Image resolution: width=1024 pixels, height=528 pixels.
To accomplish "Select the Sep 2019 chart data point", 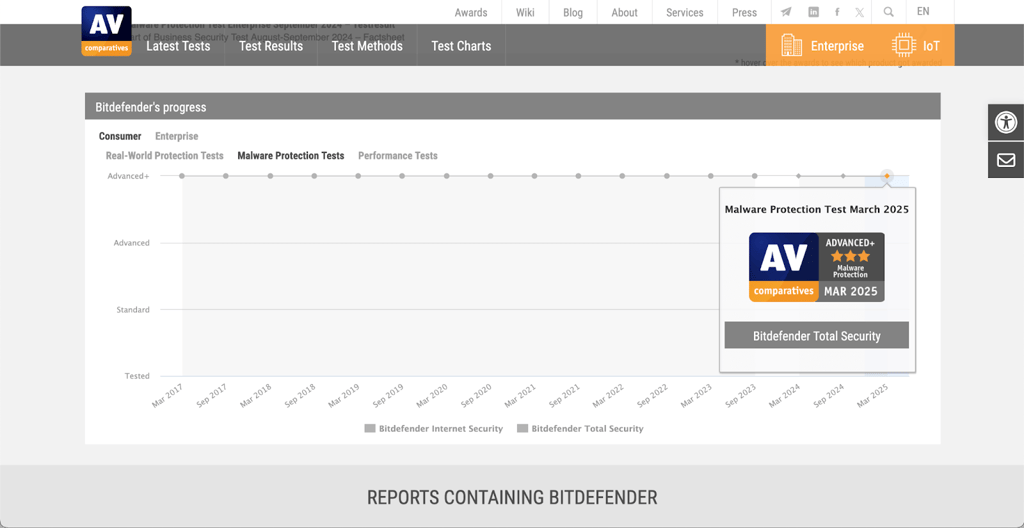I will (x=402, y=176).
